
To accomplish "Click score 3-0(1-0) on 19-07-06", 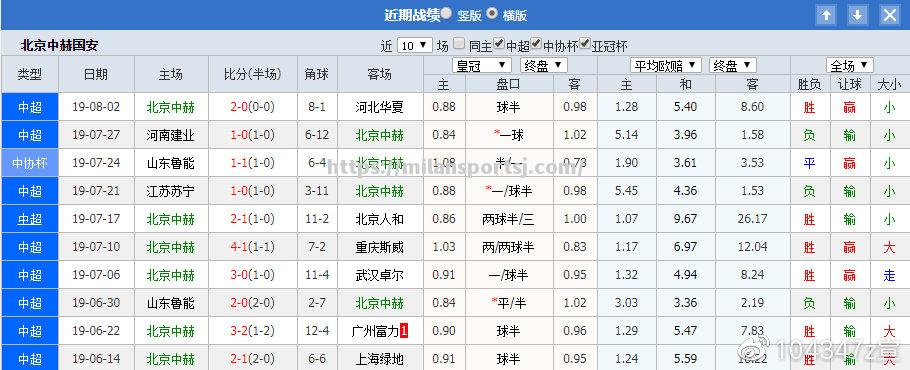I will pos(252,274).
